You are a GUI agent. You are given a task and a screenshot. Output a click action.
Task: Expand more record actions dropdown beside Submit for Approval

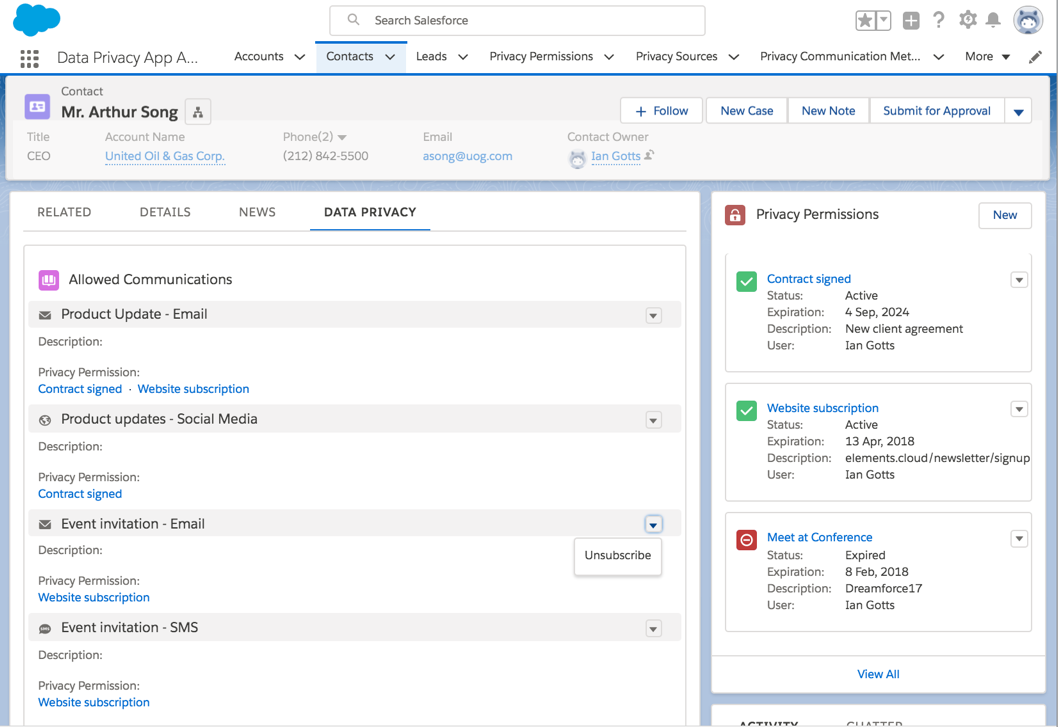point(1018,111)
